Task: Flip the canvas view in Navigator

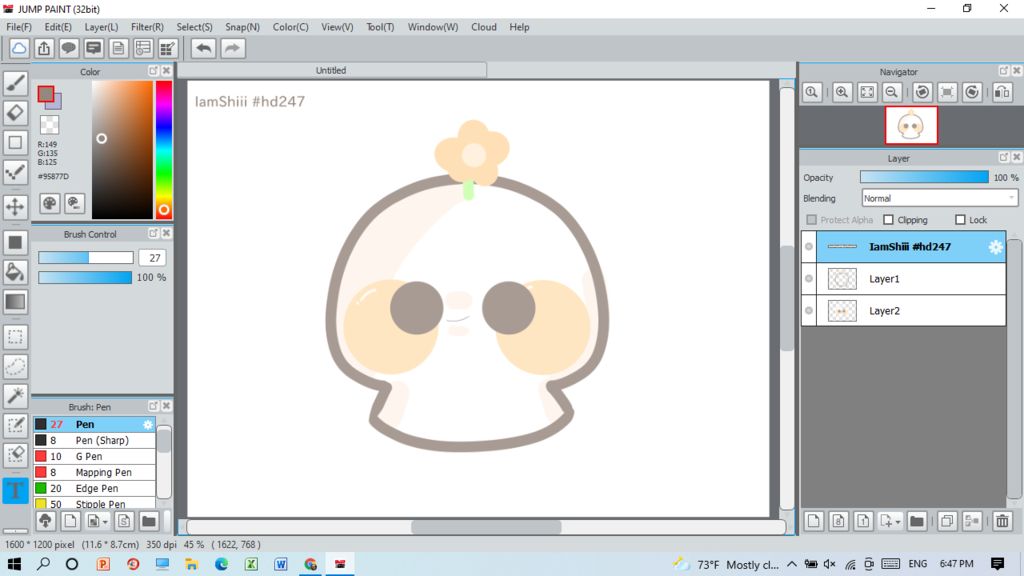Action: tap(1002, 92)
